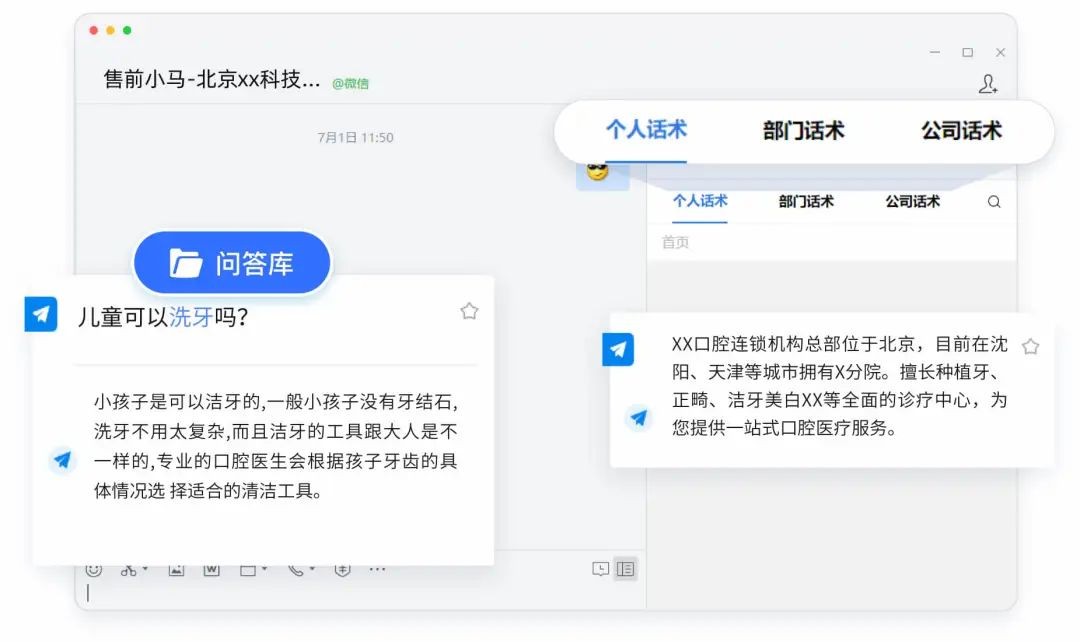
Task: Open the 问答库 button
Action: [232, 263]
